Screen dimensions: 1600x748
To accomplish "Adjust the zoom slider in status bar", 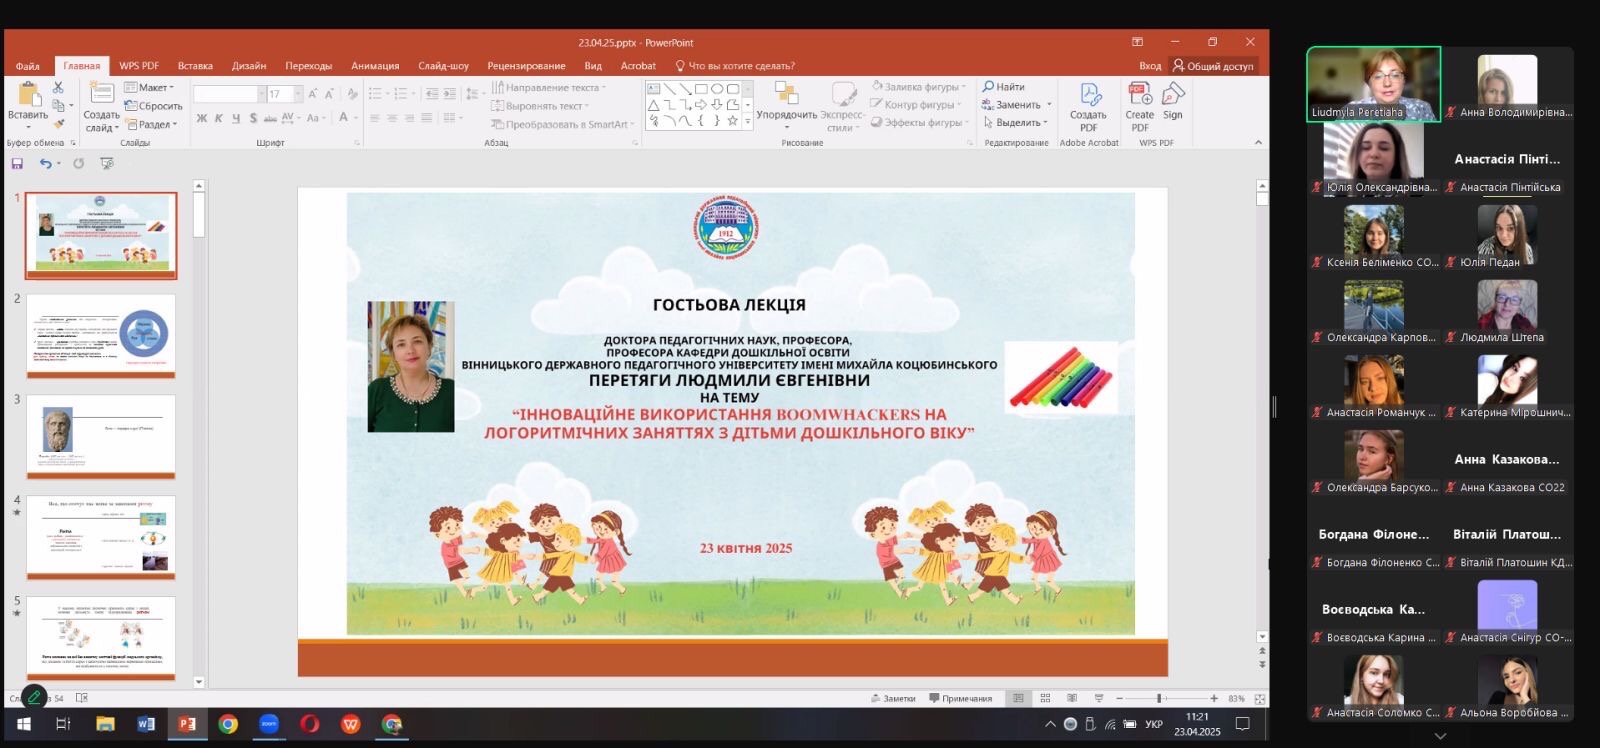I will pyautogui.click(x=1159, y=698).
